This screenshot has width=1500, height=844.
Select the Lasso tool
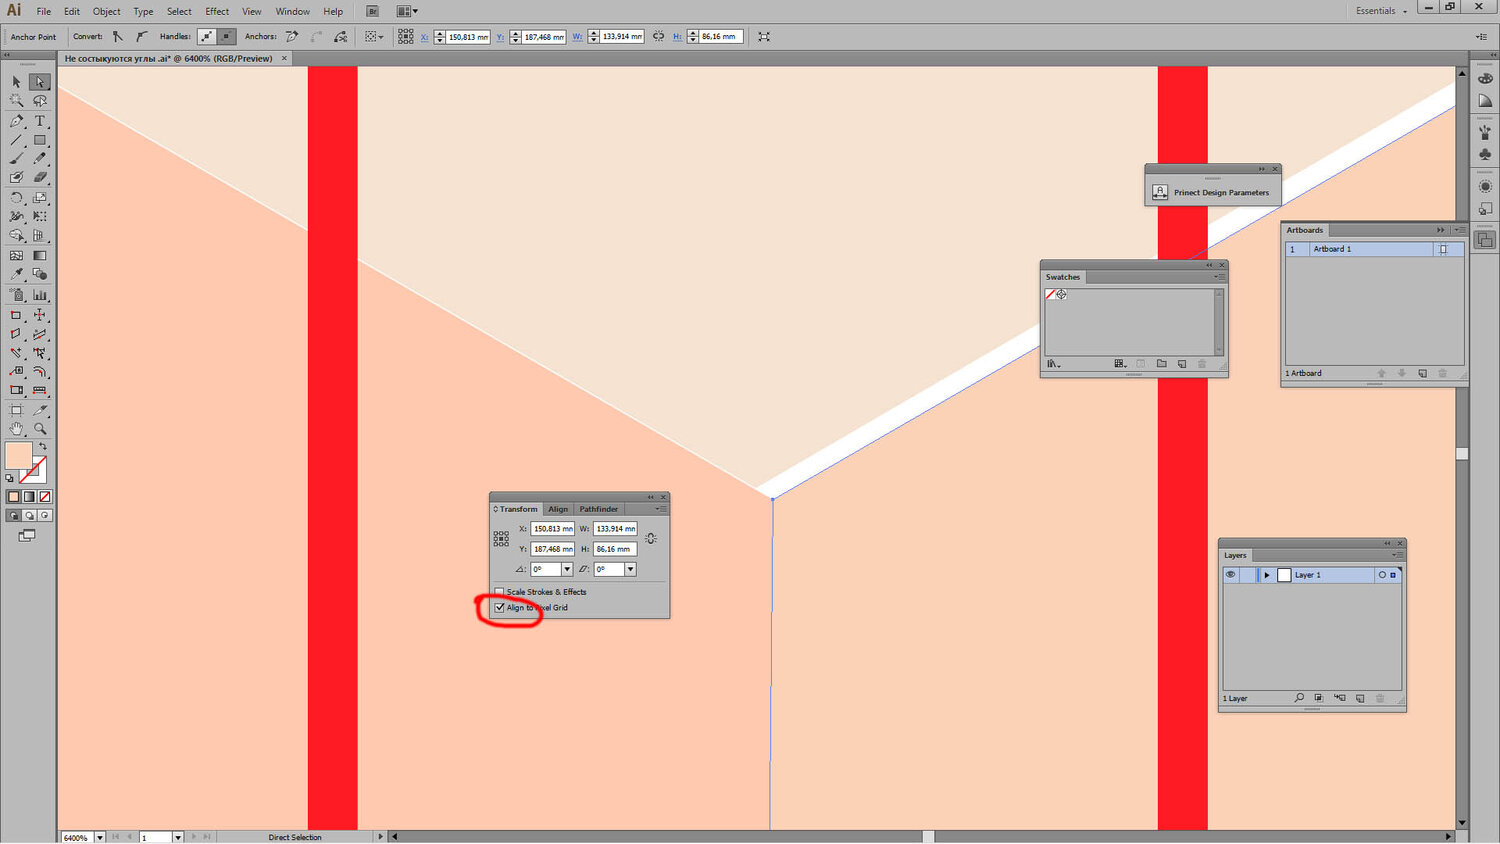click(x=40, y=101)
